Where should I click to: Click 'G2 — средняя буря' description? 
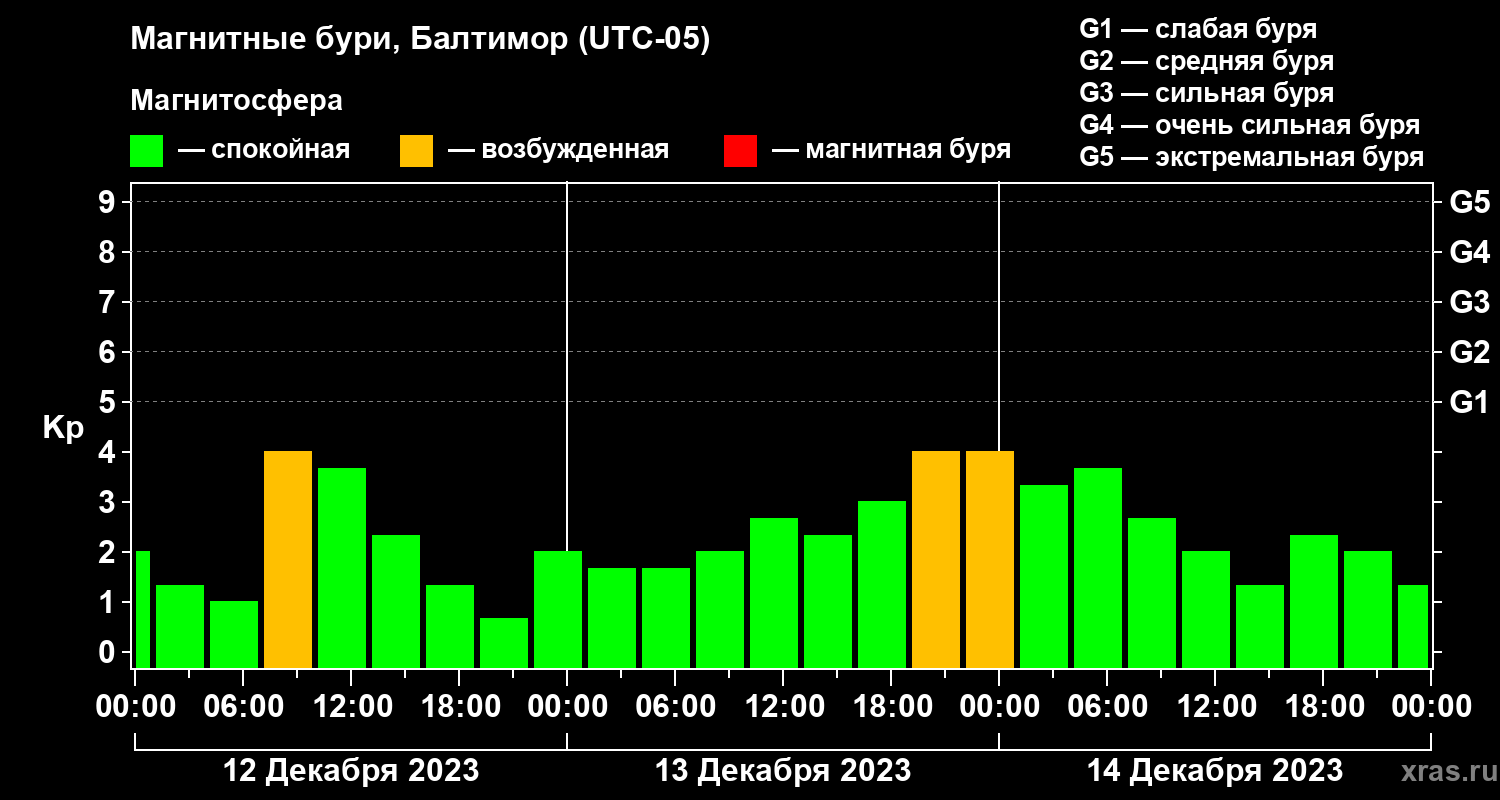[1206, 61]
